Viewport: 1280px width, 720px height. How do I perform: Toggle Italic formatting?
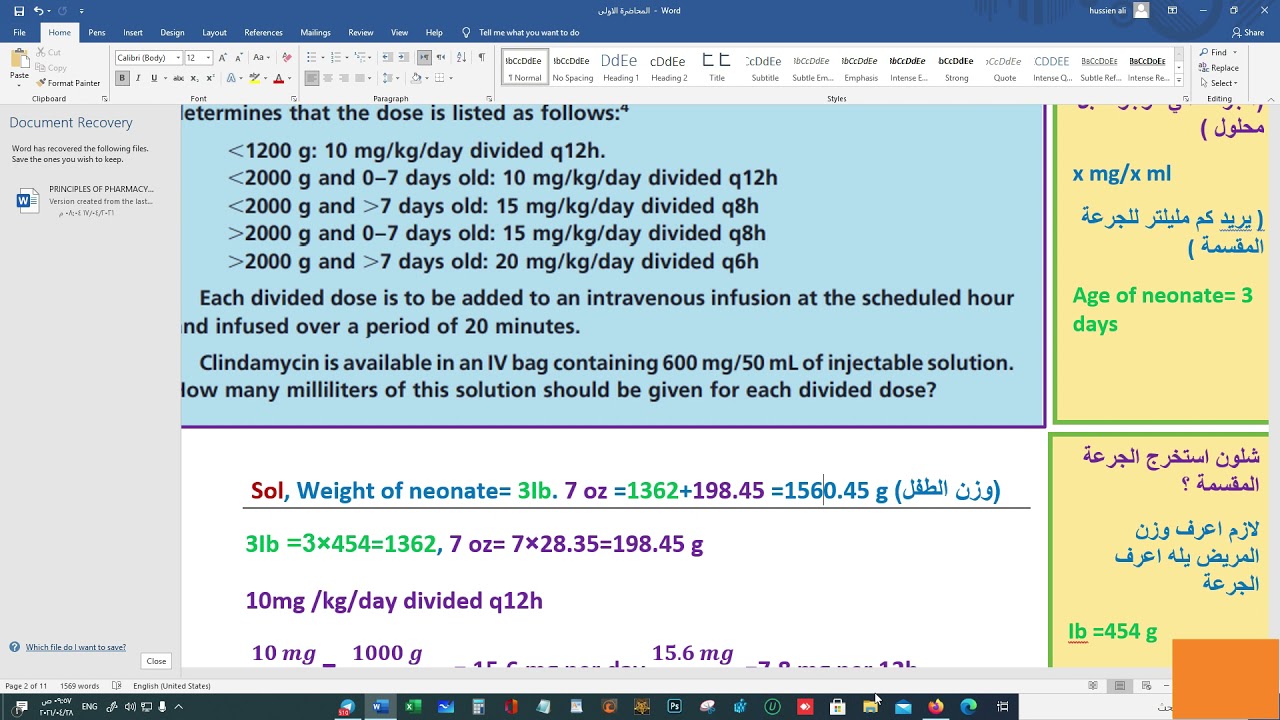(138, 78)
